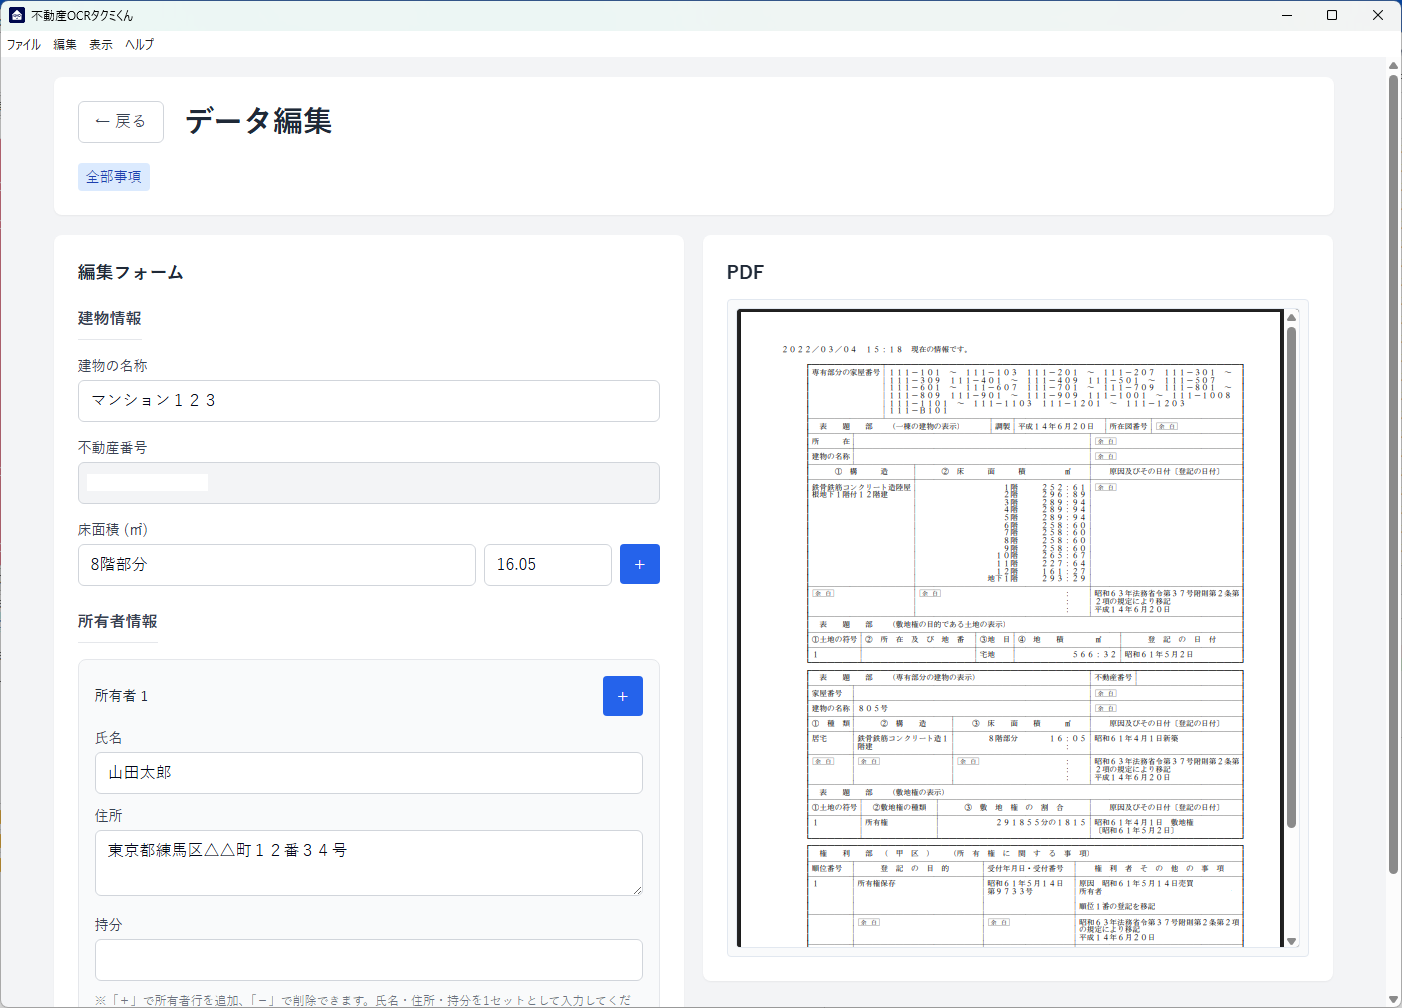Add an owner with the plus icon
This screenshot has height=1008, width=1402.
coord(622,696)
